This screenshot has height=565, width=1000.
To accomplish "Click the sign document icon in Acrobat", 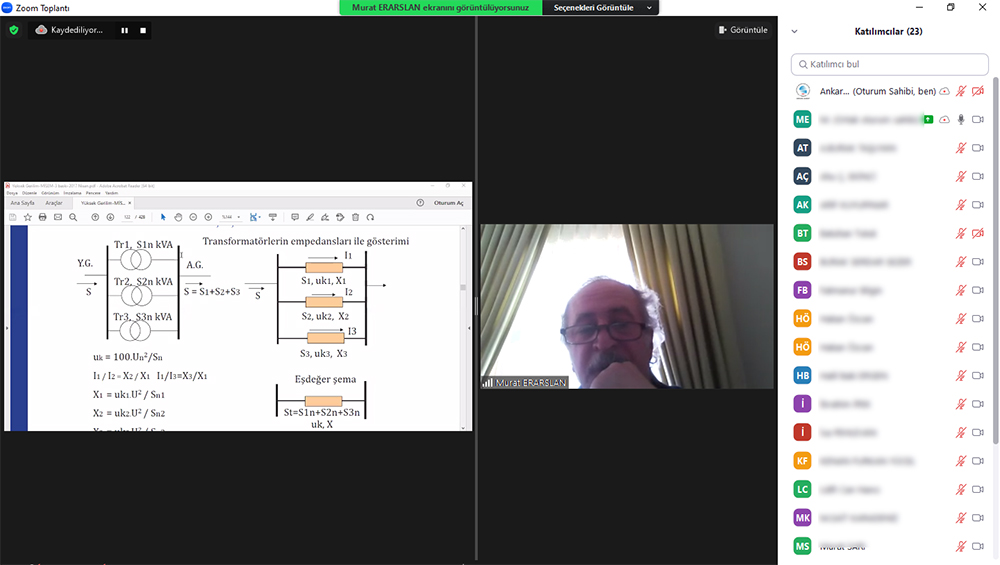I will pyautogui.click(x=325, y=217).
